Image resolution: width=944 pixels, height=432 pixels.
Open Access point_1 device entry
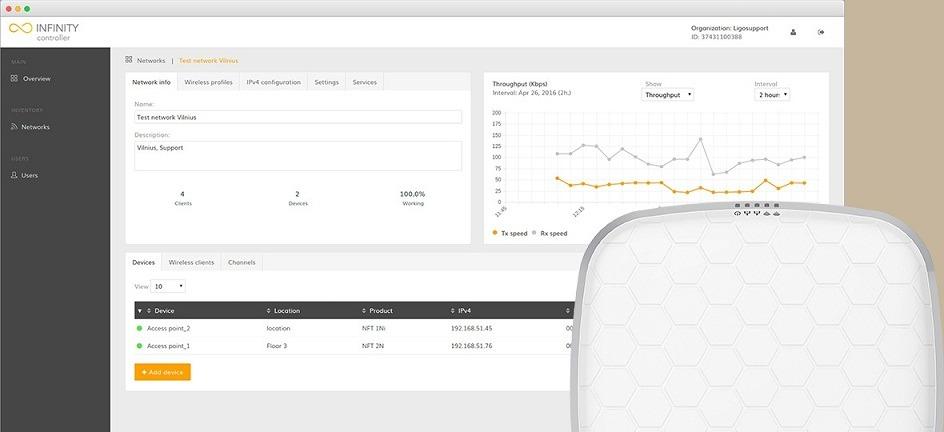tap(168, 346)
